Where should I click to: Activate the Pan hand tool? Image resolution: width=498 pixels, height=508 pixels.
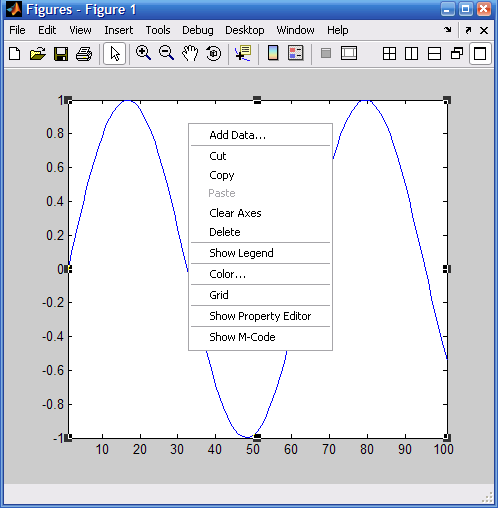[190, 53]
